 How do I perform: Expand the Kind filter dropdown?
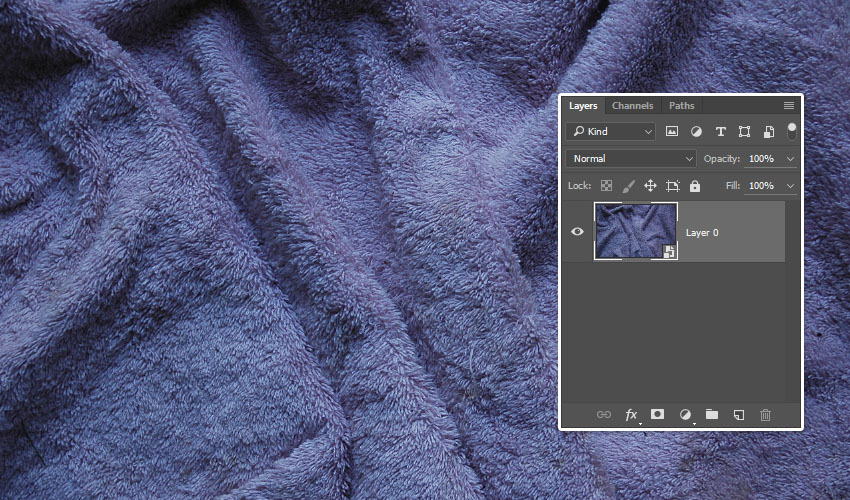(610, 131)
